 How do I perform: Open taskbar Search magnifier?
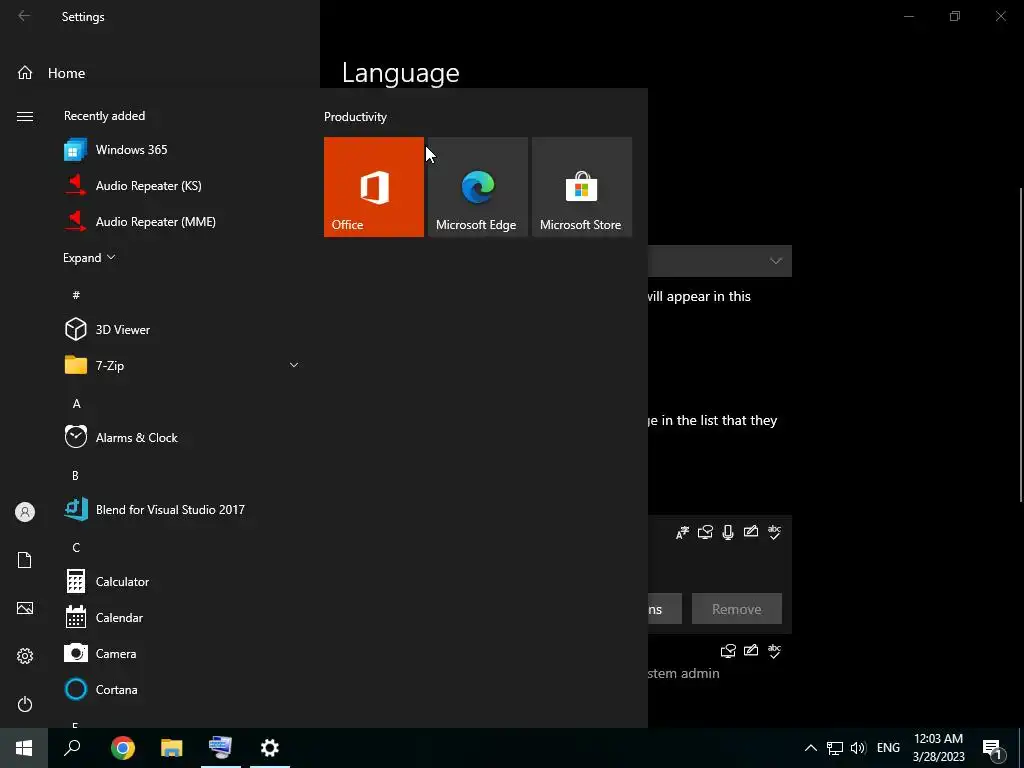click(x=72, y=748)
